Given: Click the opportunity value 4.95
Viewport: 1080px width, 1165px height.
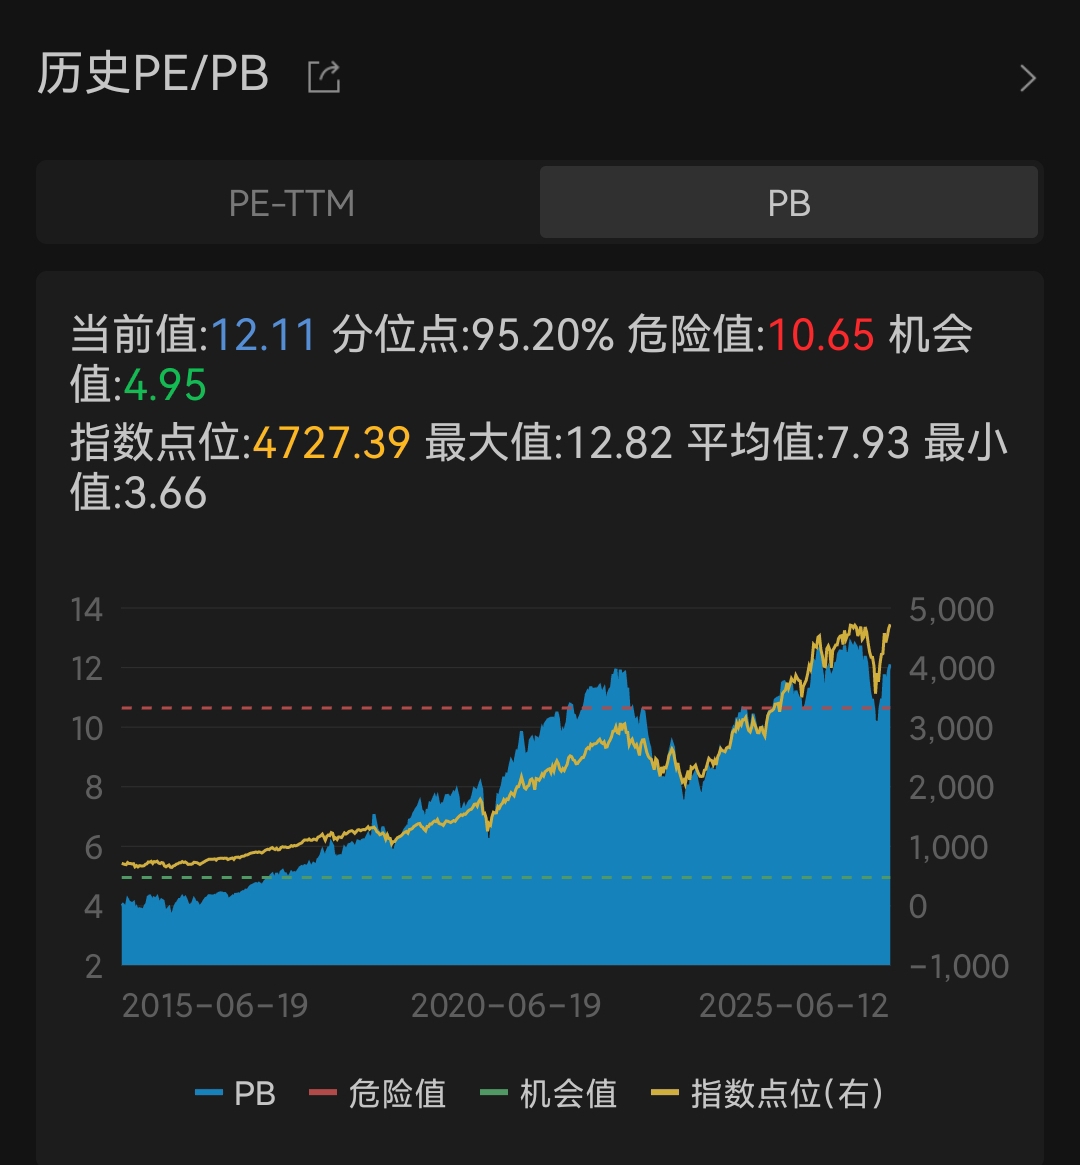Looking at the screenshot, I should pyautogui.click(x=165, y=385).
